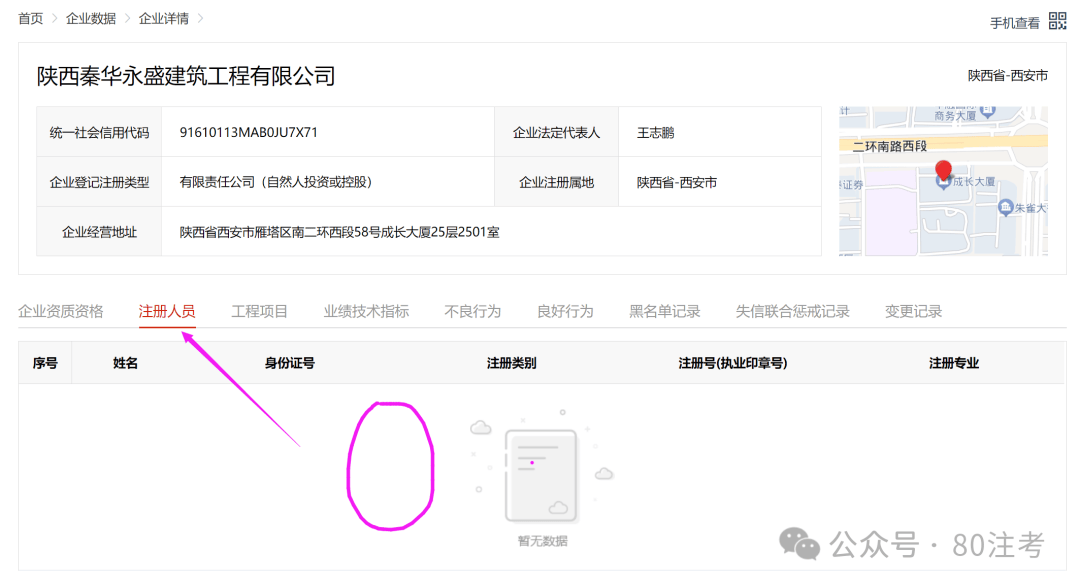Click the WeChat logo in watermark
The image size is (1080, 588).
(800, 544)
